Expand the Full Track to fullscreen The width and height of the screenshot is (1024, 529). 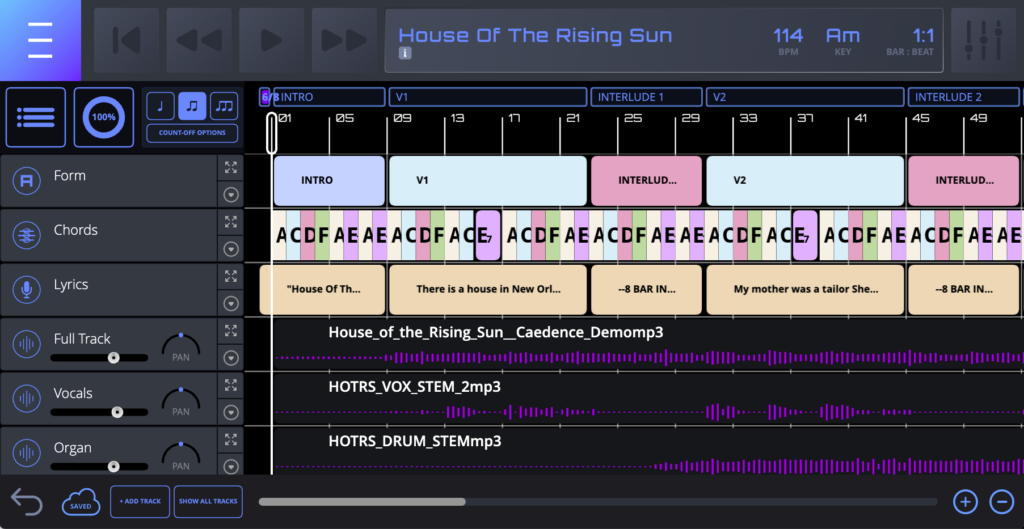[x=231, y=330]
